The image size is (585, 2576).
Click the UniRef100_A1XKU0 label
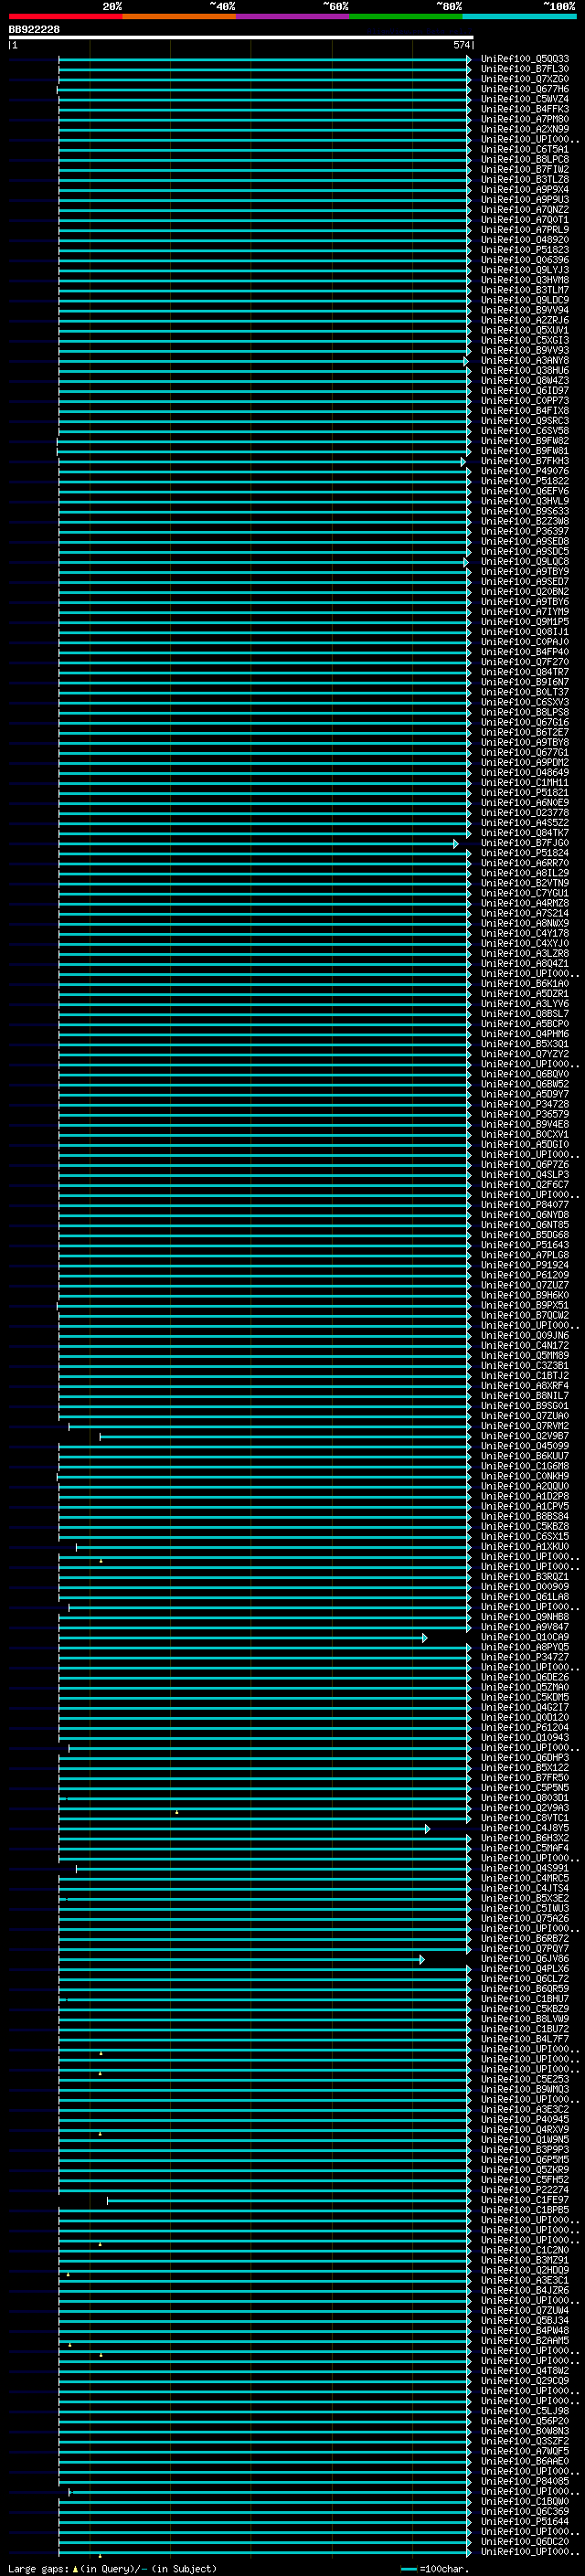pos(525,1547)
